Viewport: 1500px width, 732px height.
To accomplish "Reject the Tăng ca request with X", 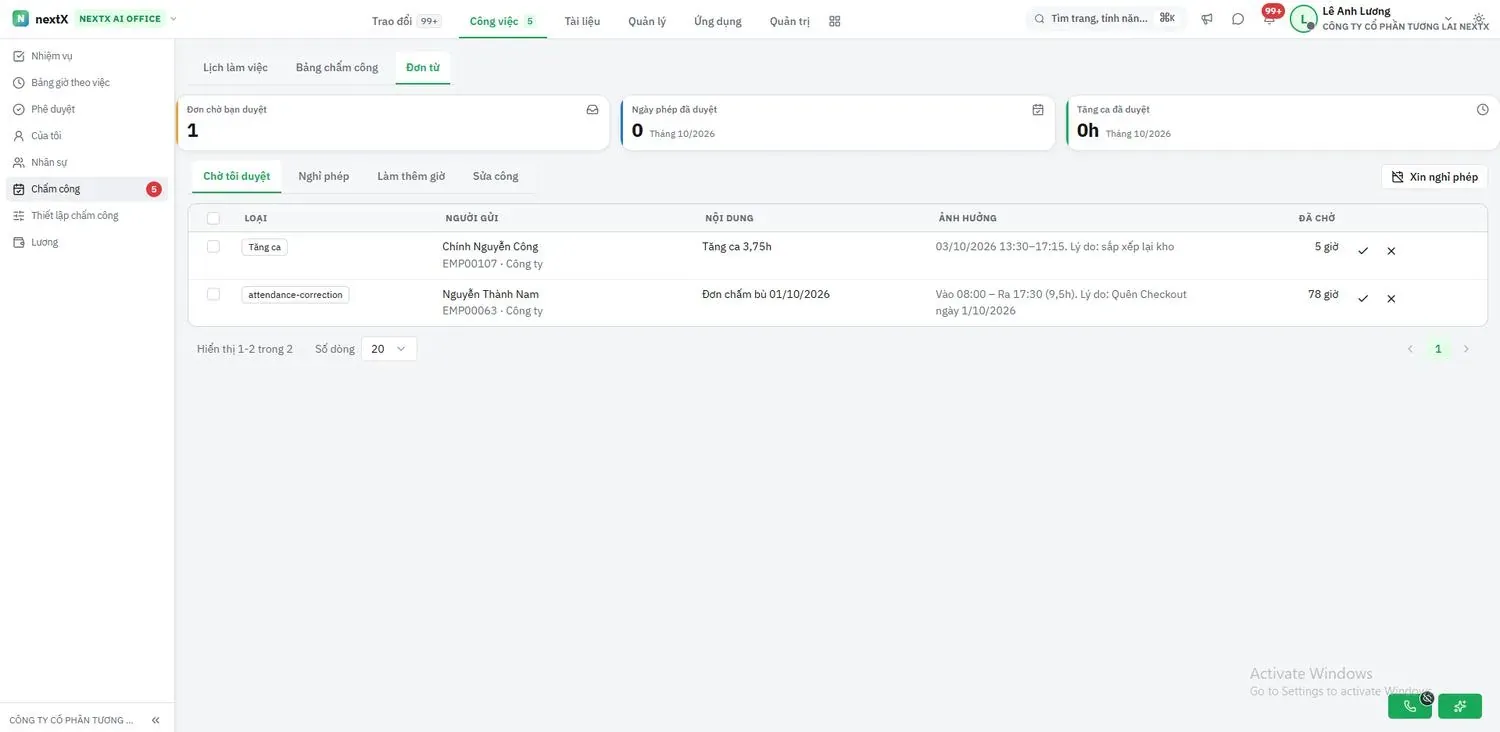I will pyautogui.click(x=1391, y=251).
